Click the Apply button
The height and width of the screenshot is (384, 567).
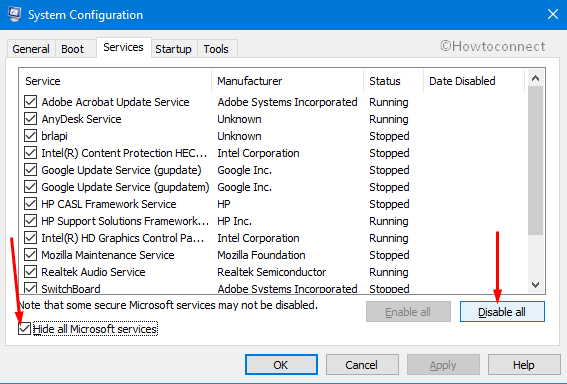pyautogui.click(x=443, y=364)
